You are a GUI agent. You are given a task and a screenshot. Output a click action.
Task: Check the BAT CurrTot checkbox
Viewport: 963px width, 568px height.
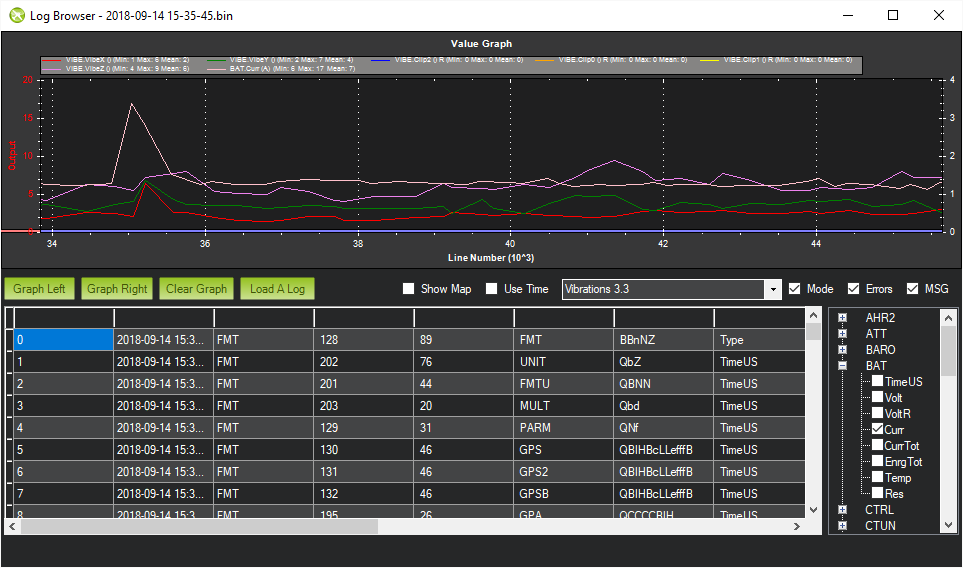click(x=878, y=445)
